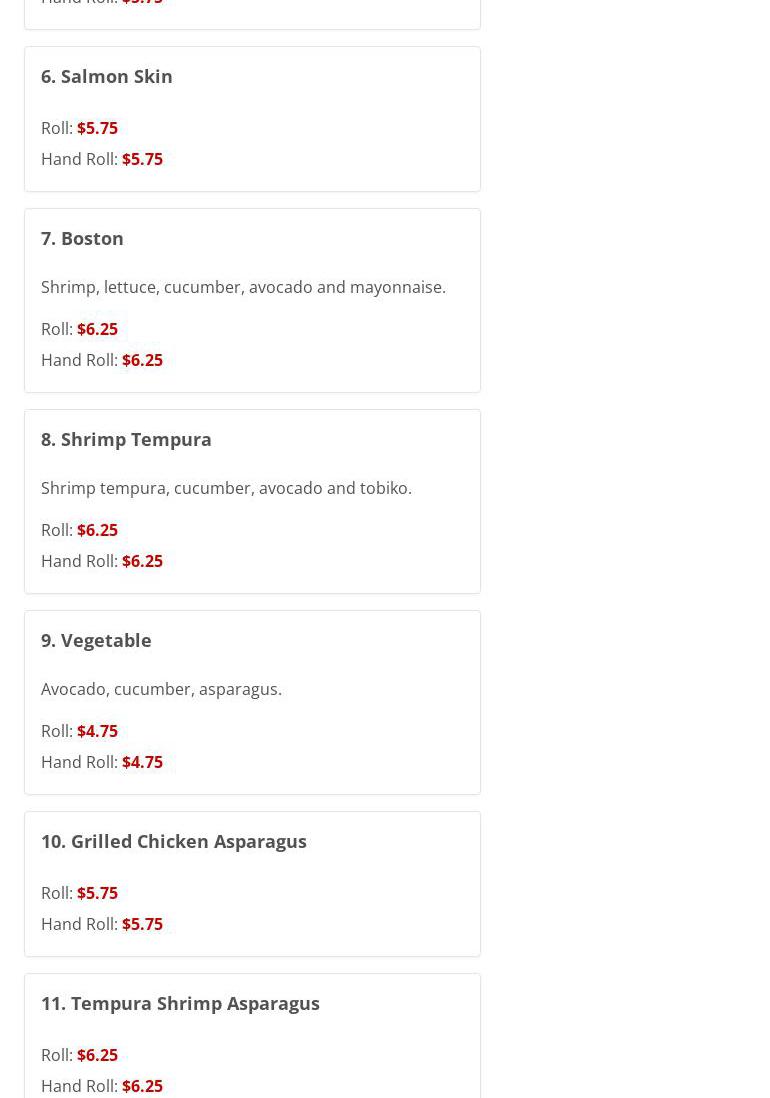This screenshot has height=1098, width=770.
Task: Pick the Boston Roll $6.25 option
Action: [x=97, y=329]
